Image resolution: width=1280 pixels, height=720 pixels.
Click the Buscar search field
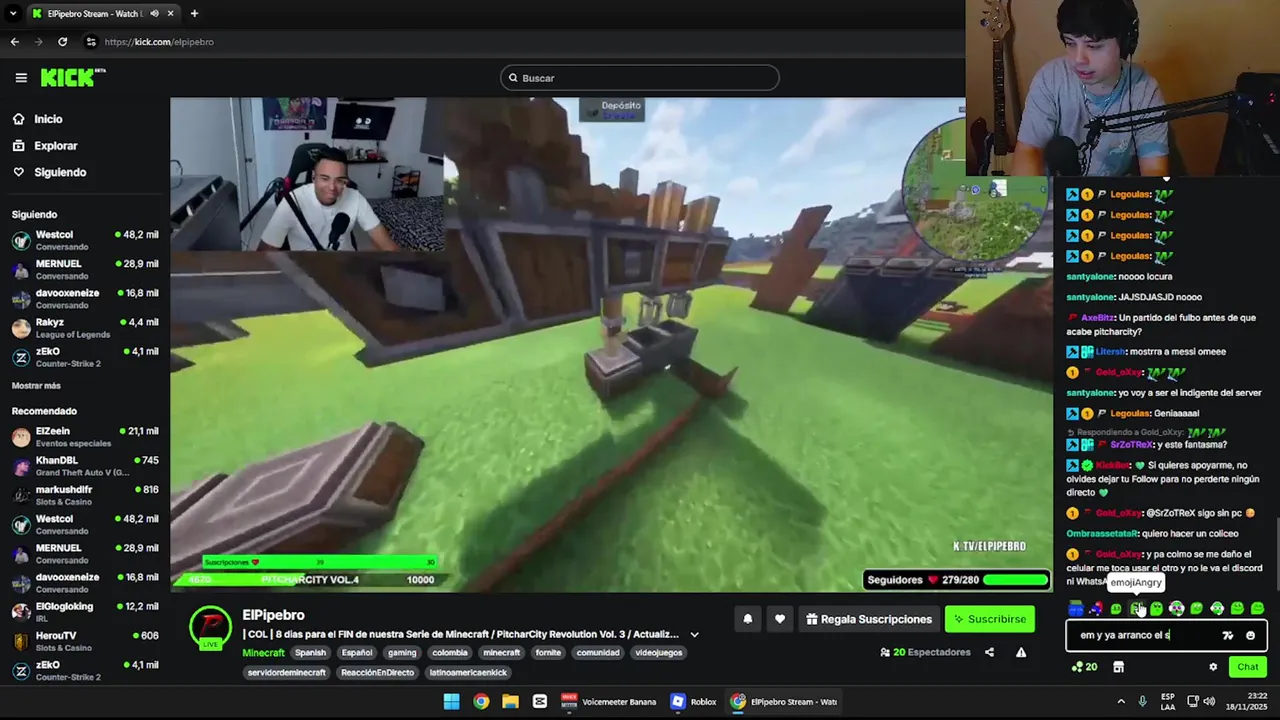(640, 78)
